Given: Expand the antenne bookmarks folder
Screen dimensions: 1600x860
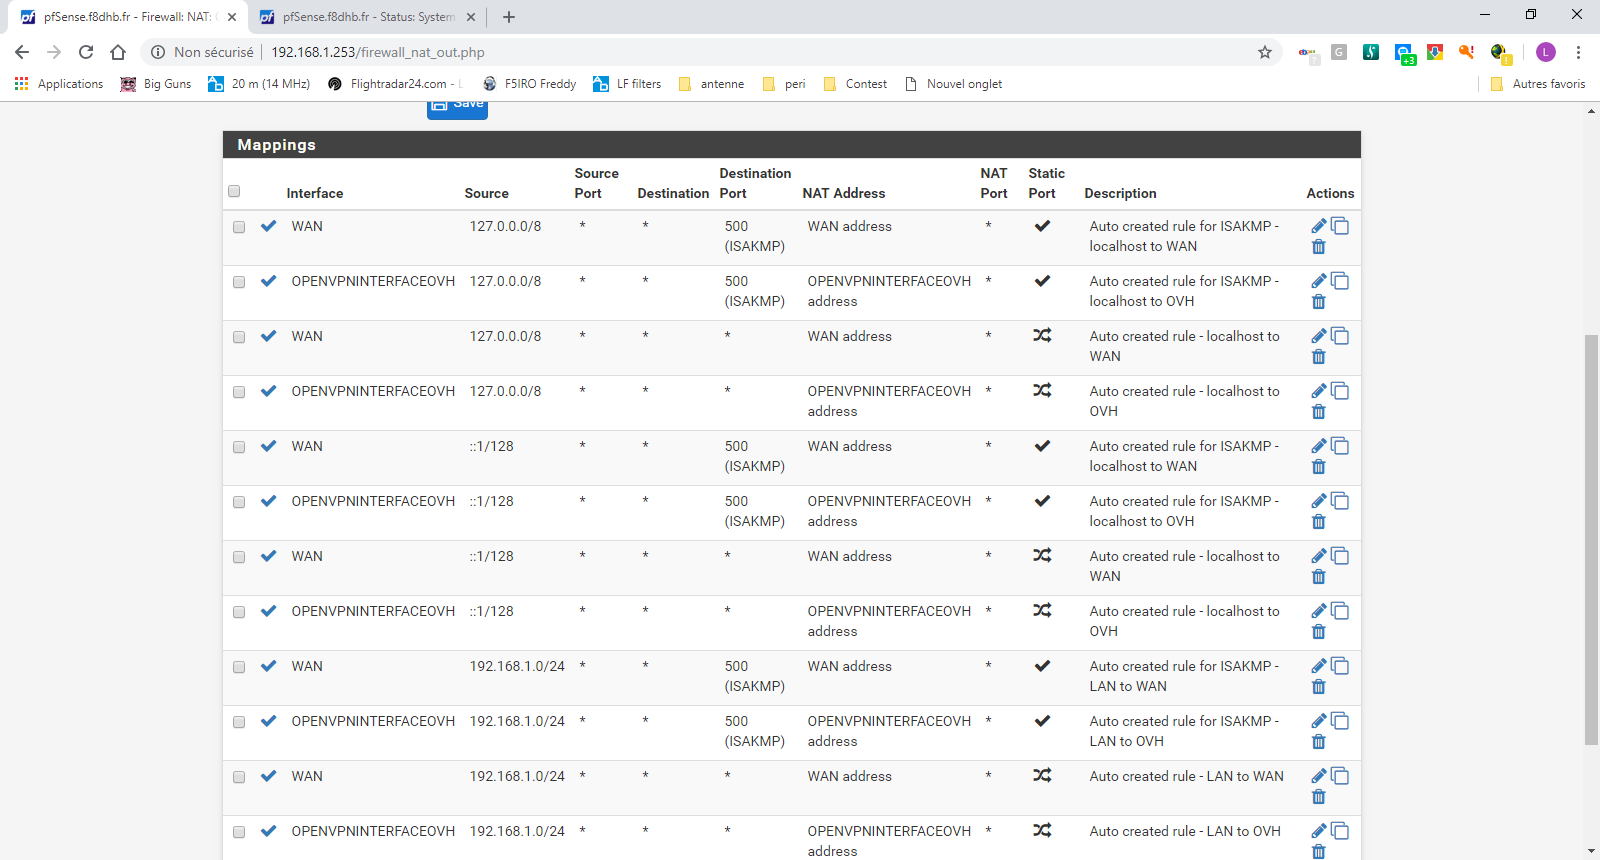Looking at the screenshot, I should click(711, 84).
